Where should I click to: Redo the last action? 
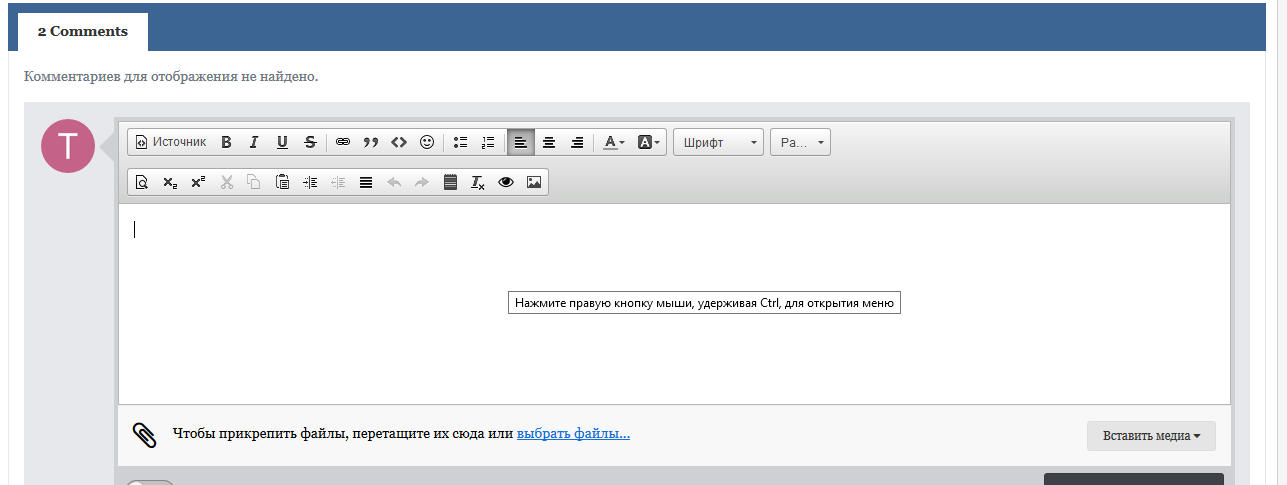pos(422,182)
